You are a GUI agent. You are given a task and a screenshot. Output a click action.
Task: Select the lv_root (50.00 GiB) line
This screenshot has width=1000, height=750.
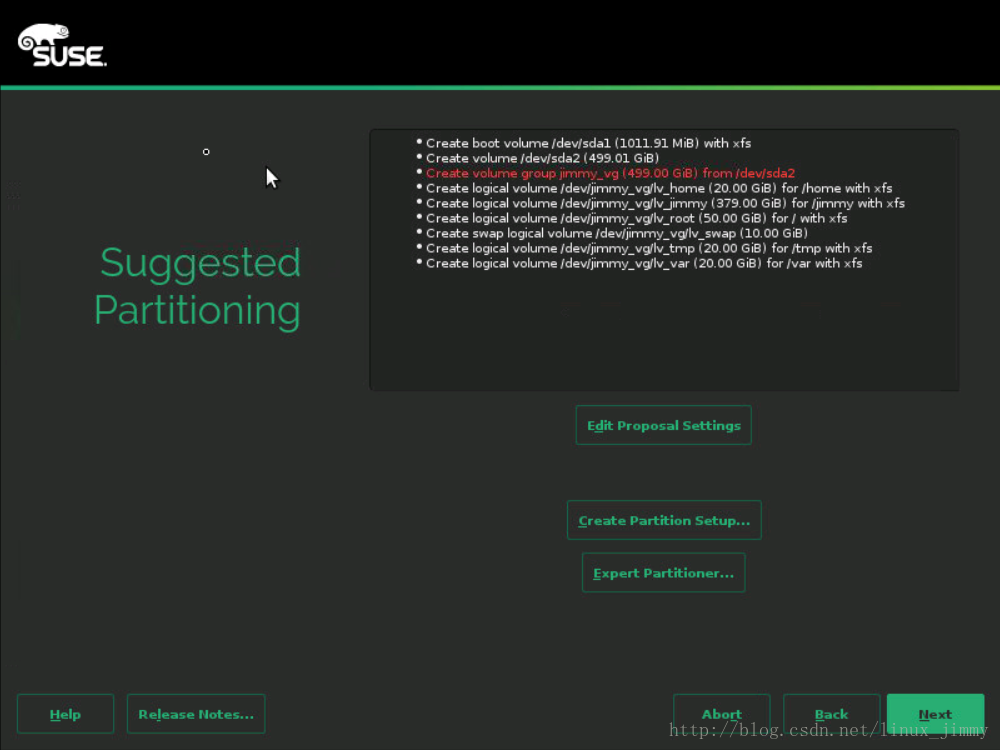tap(636, 218)
